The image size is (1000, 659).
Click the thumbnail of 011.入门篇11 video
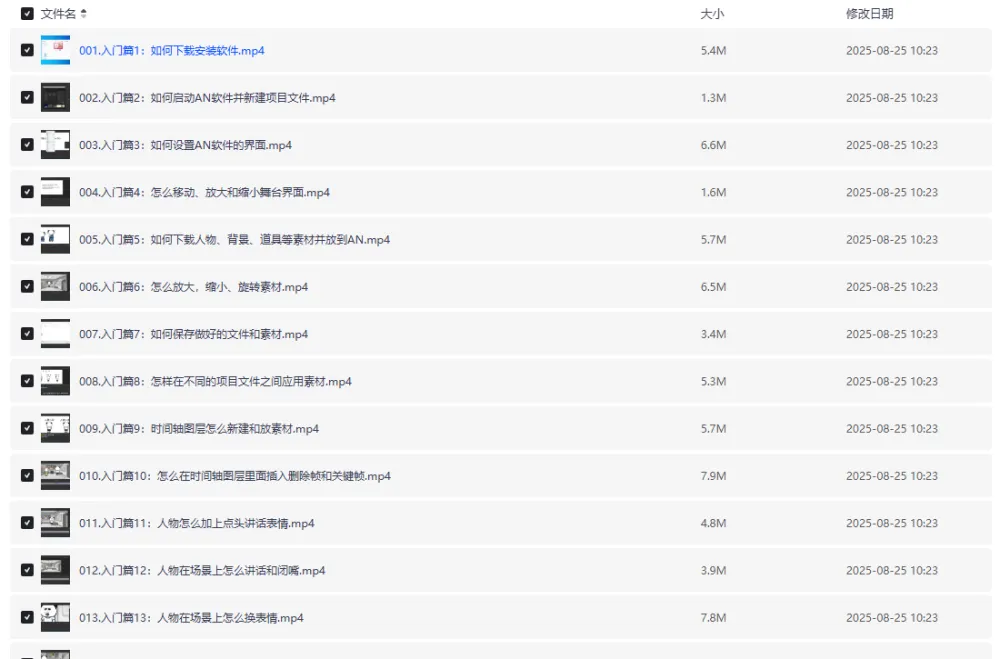tap(54, 523)
